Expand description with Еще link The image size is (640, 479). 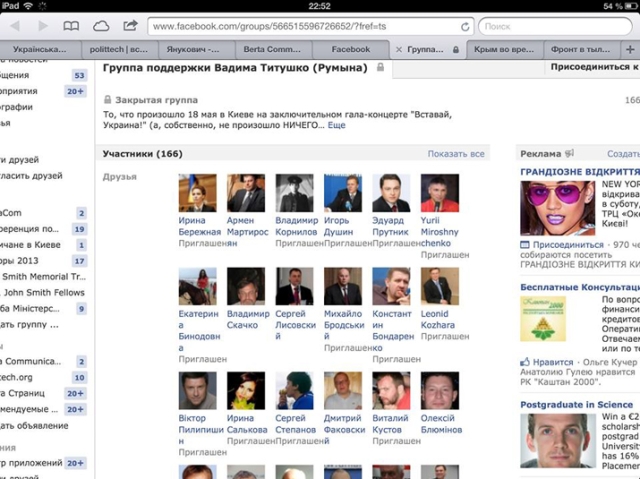(337, 126)
